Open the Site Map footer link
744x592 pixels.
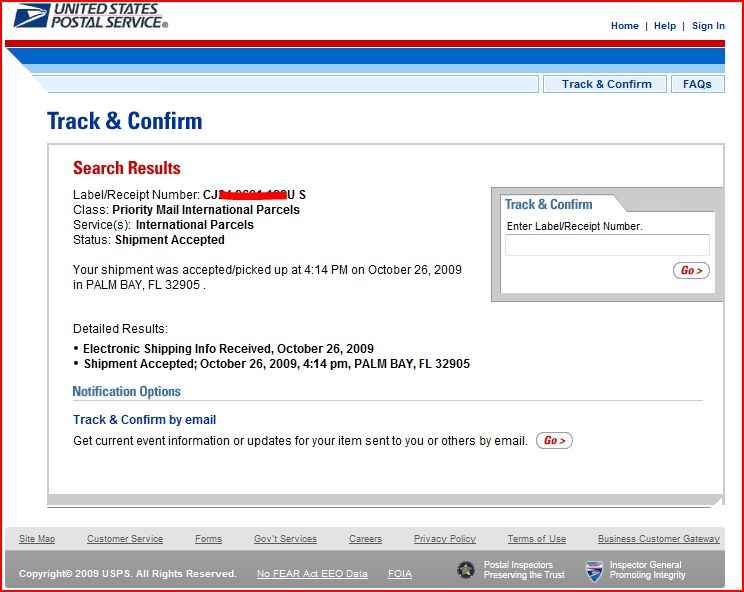(37, 538)
